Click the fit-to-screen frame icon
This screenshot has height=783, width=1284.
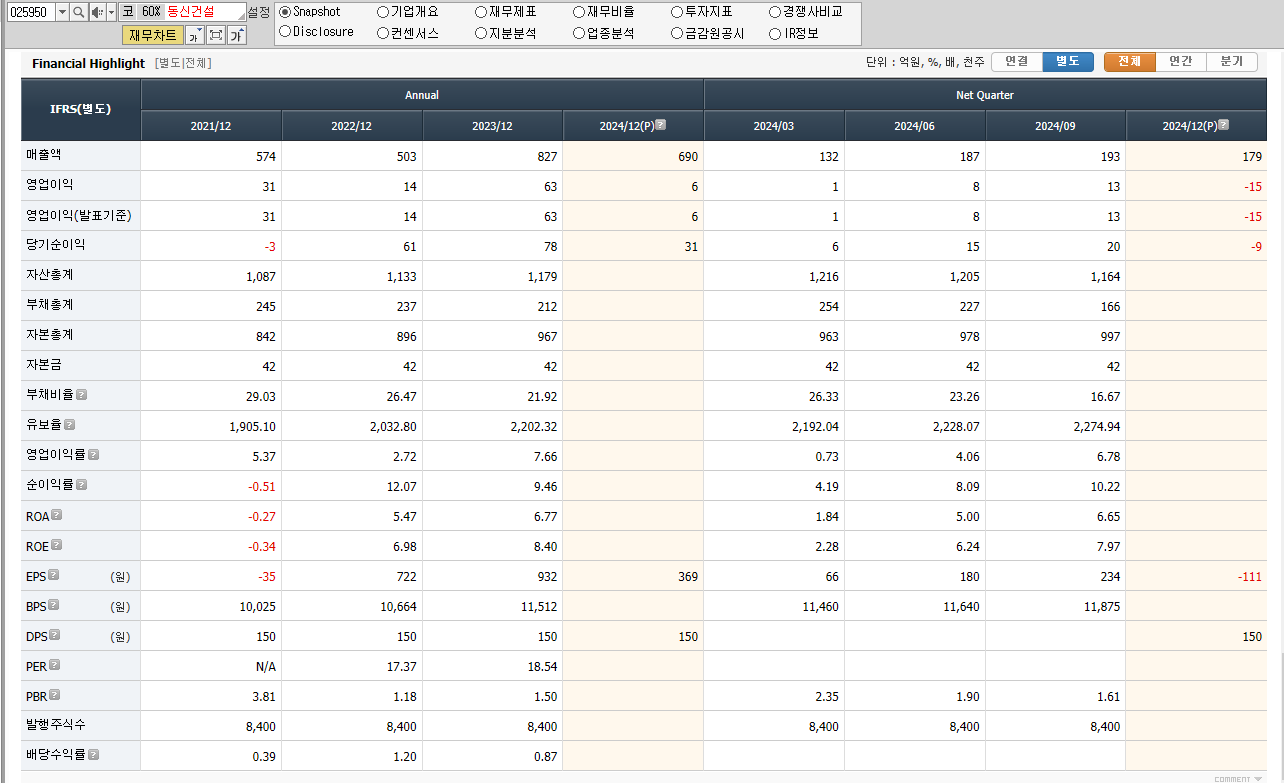(215, 35)
